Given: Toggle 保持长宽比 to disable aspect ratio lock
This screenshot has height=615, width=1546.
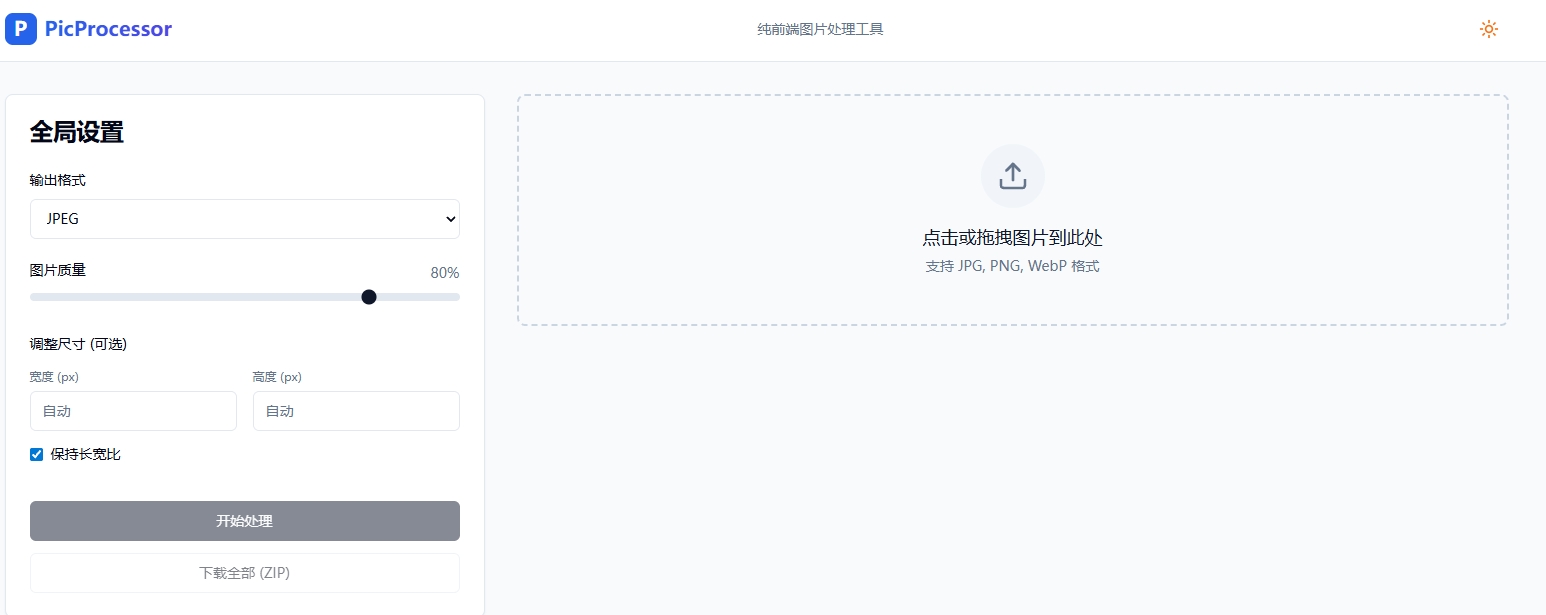Looking at the screenshot, I should tap(36, 454).
